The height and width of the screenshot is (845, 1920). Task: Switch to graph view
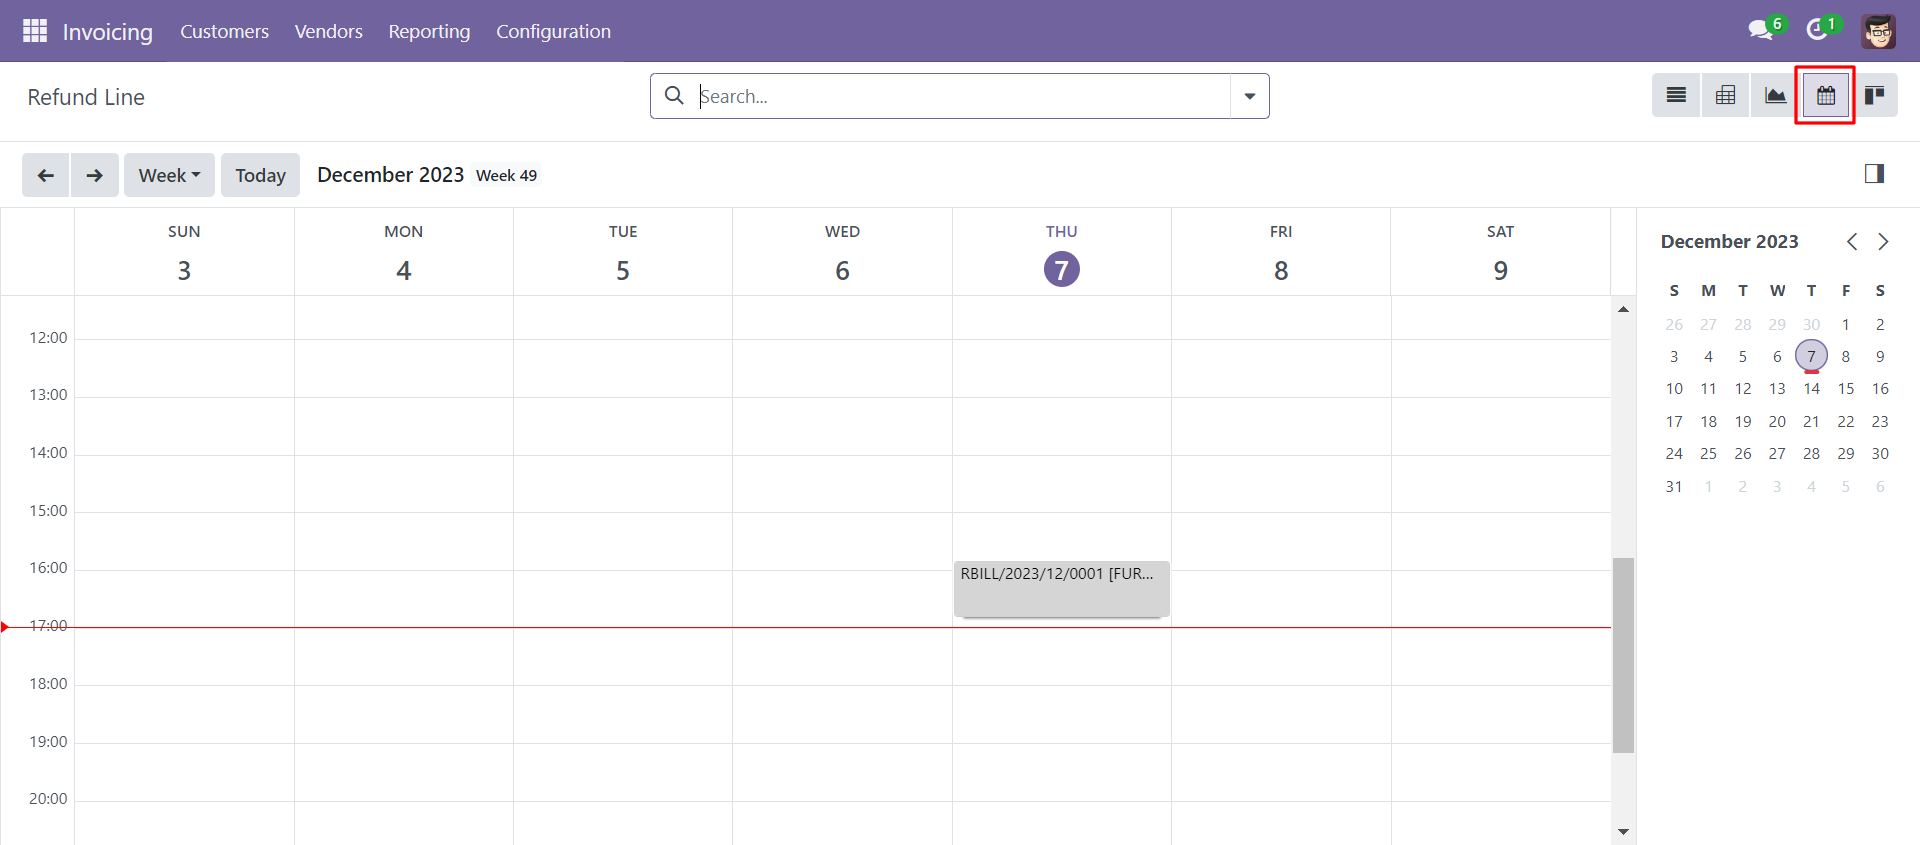1775,96
